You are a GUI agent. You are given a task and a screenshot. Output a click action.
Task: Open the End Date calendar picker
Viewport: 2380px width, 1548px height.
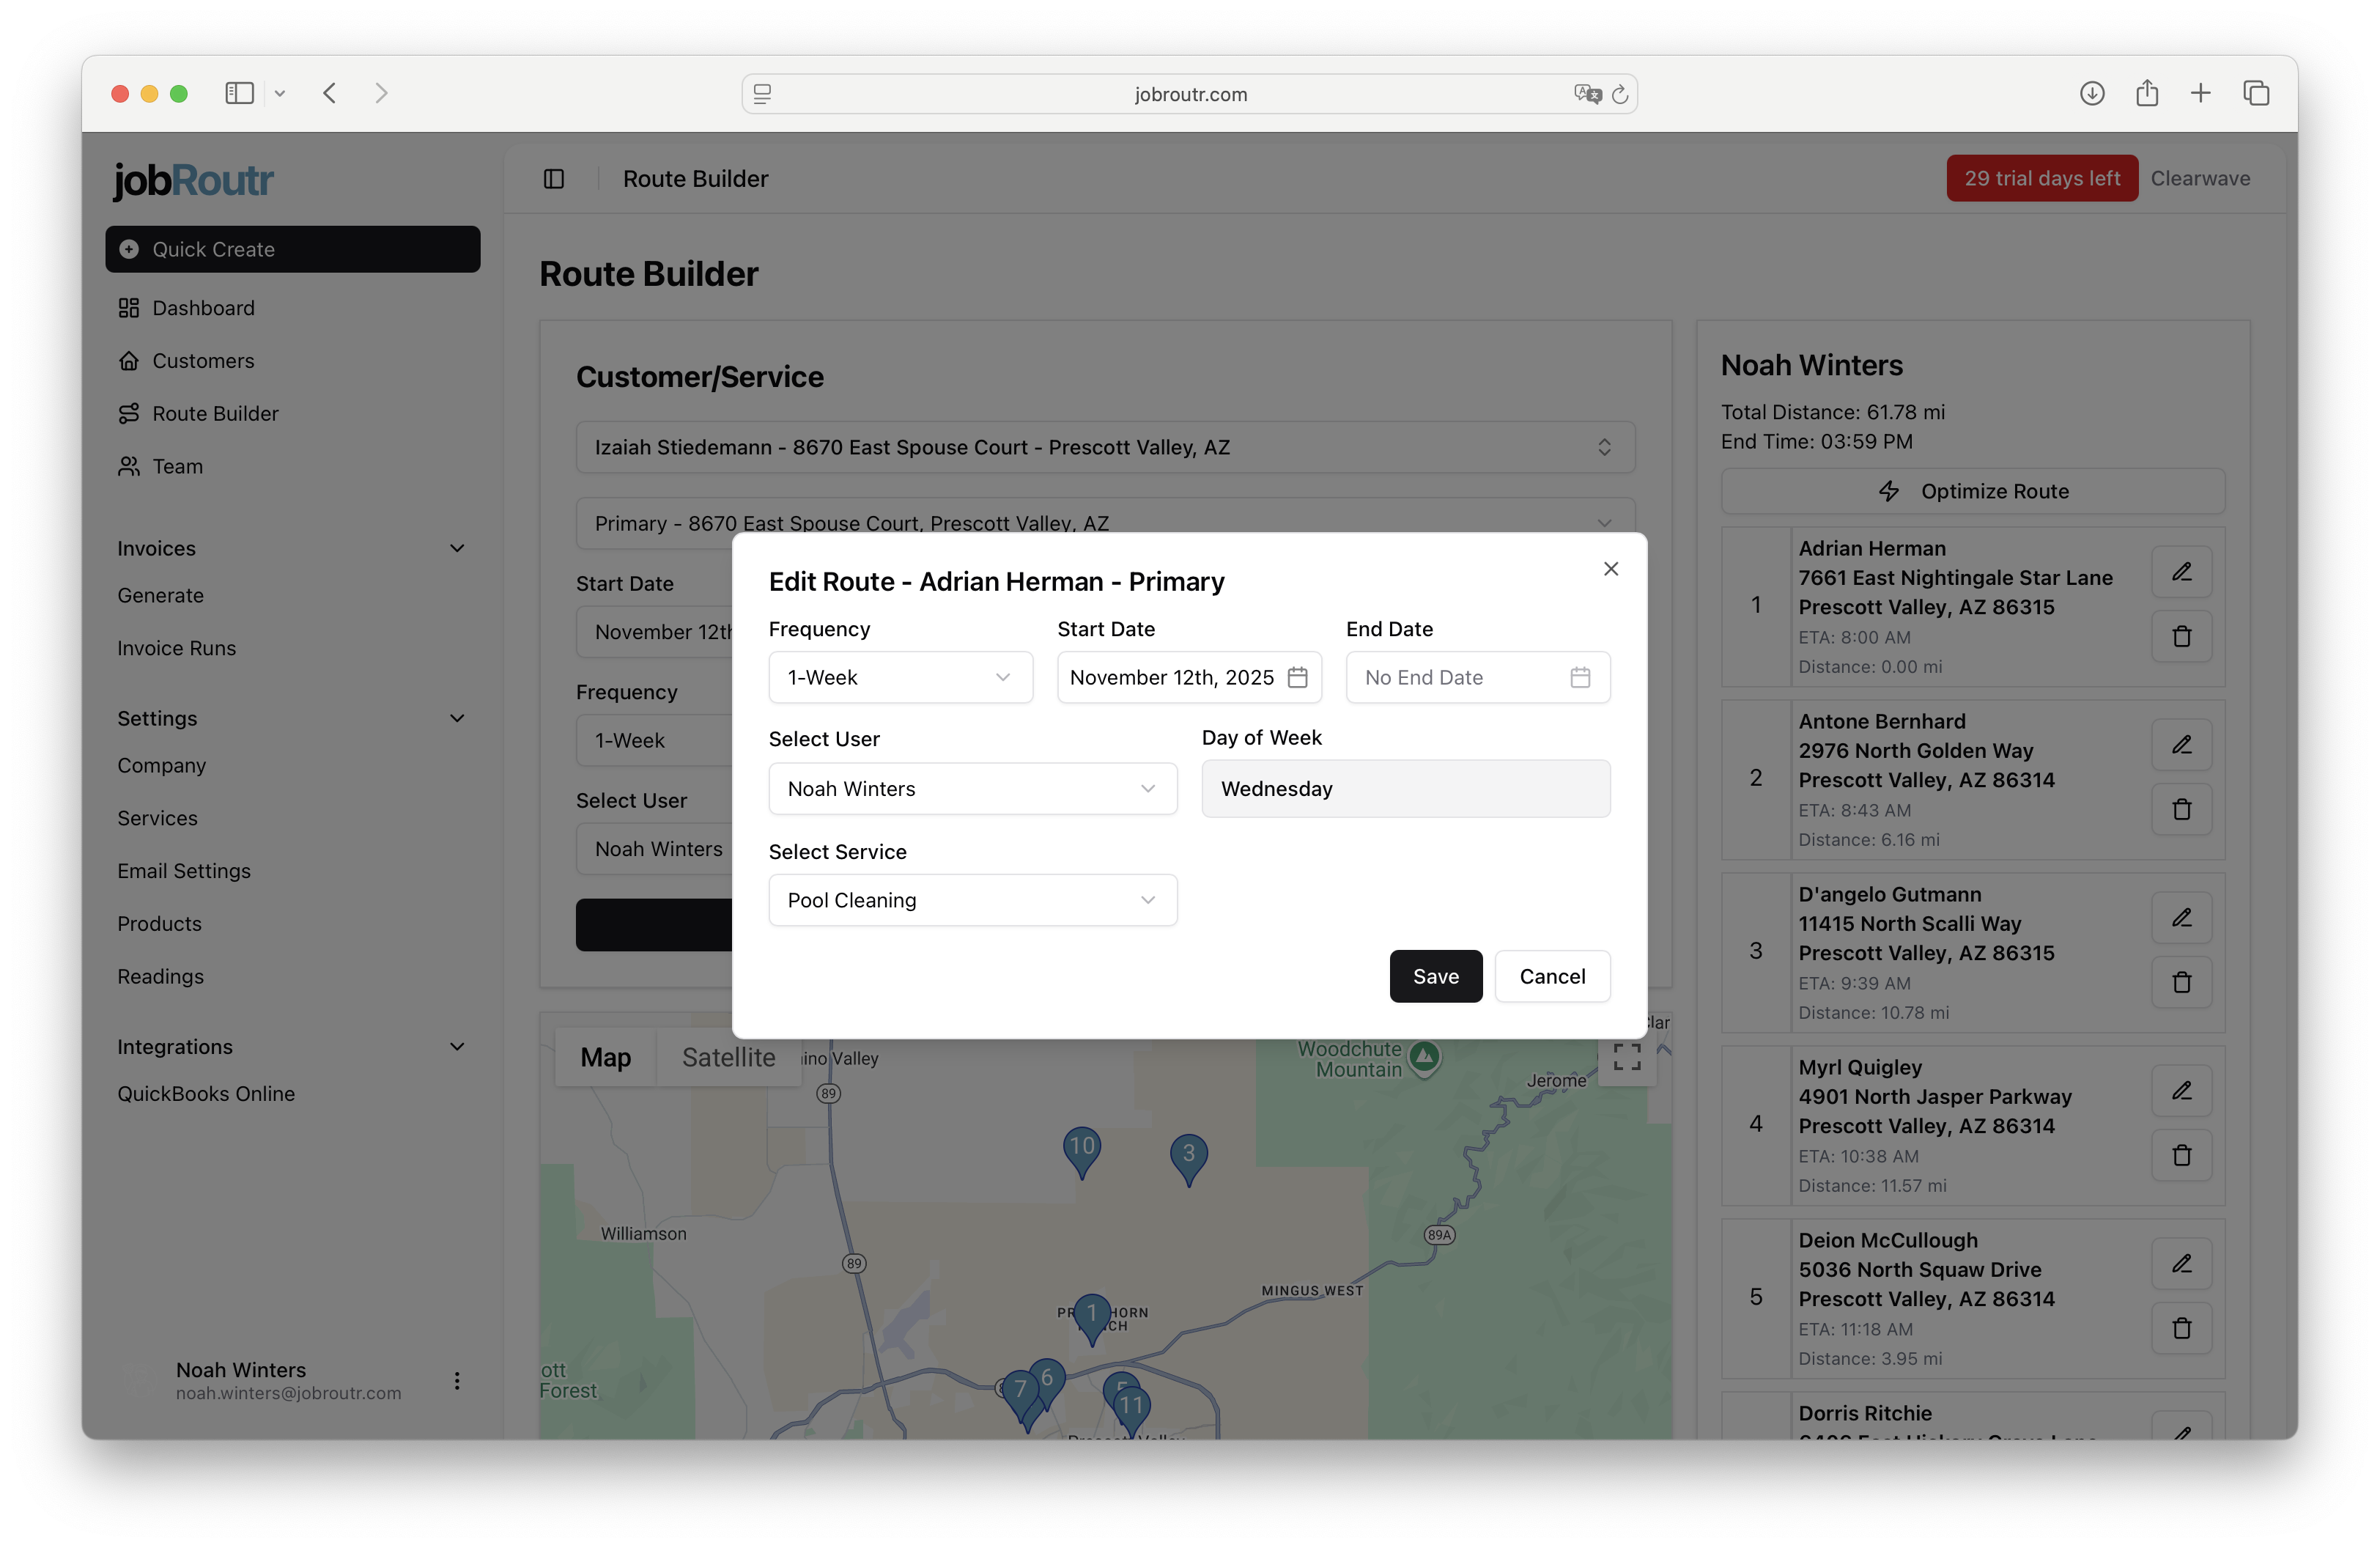pos(1580,677)
